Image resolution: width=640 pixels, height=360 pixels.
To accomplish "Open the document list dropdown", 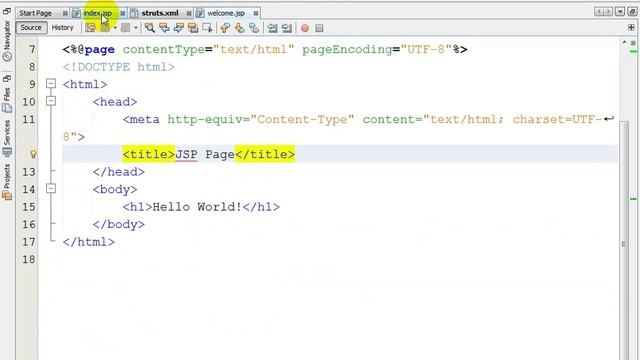I will pos(620,12).
